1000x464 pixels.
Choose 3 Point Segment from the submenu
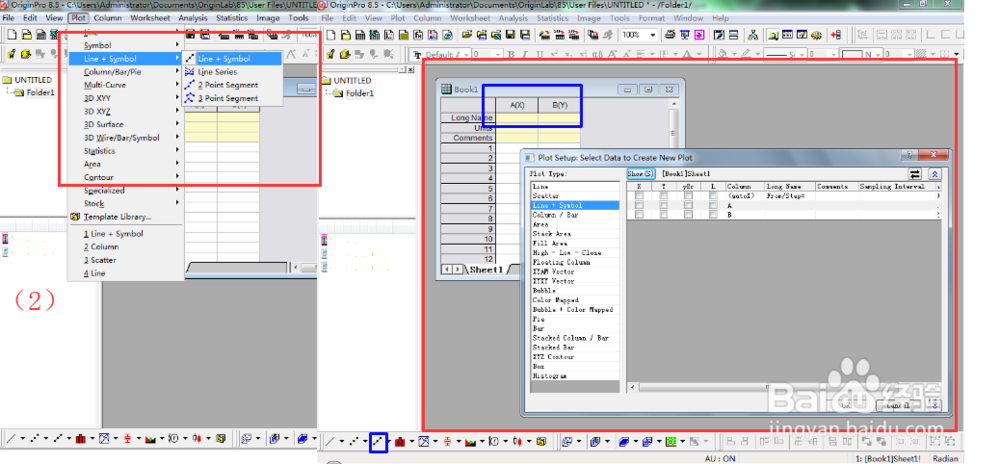(233, 98)
